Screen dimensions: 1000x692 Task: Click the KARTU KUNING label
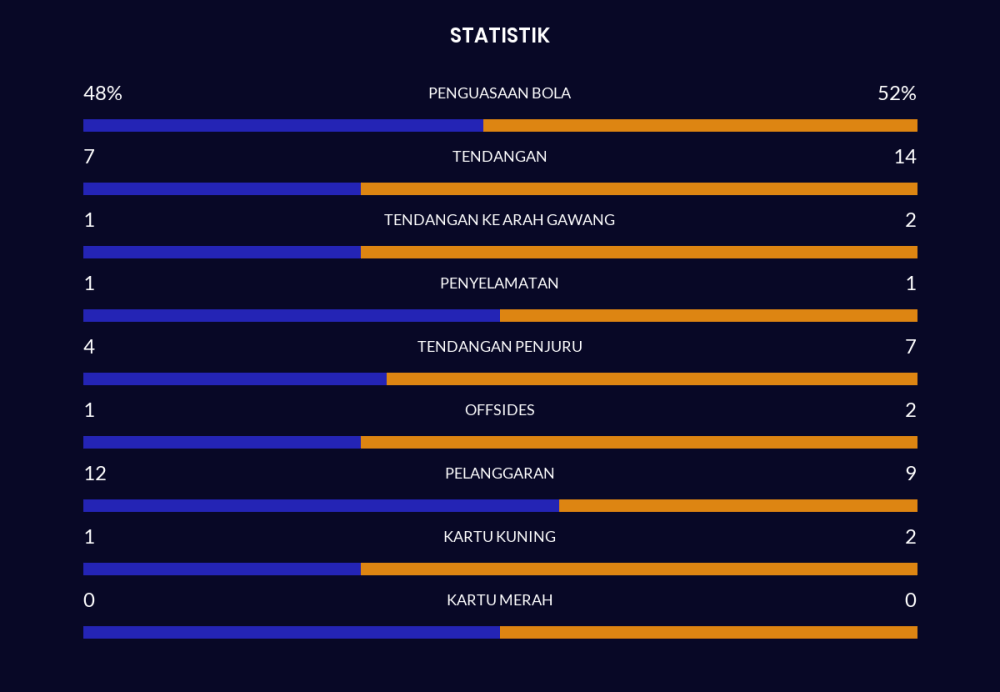tap(500, 537)
